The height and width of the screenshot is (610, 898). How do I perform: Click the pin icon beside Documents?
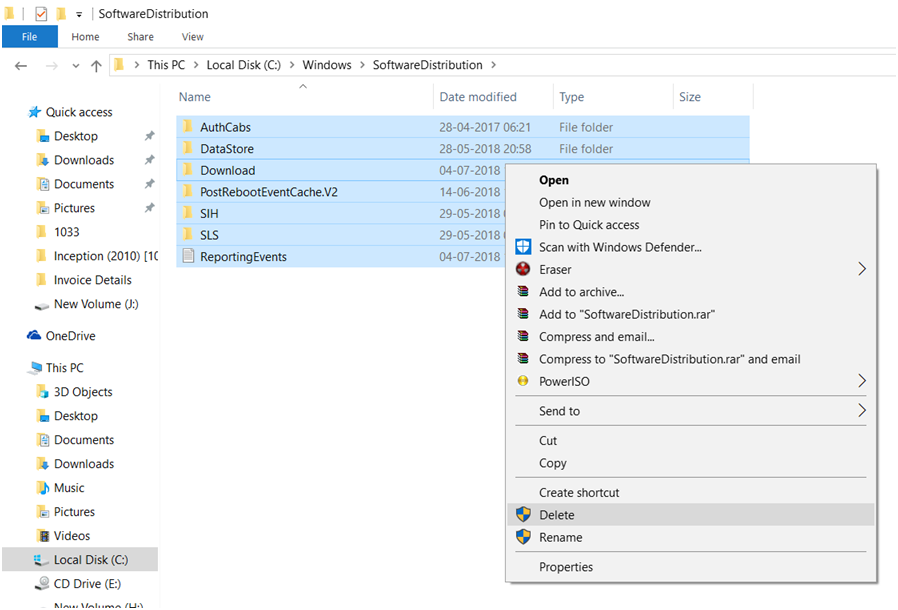(x=149, y=184)
